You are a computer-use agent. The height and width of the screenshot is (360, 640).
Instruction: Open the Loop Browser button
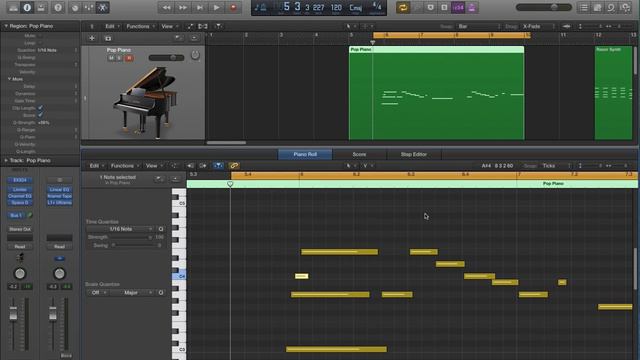611,7
